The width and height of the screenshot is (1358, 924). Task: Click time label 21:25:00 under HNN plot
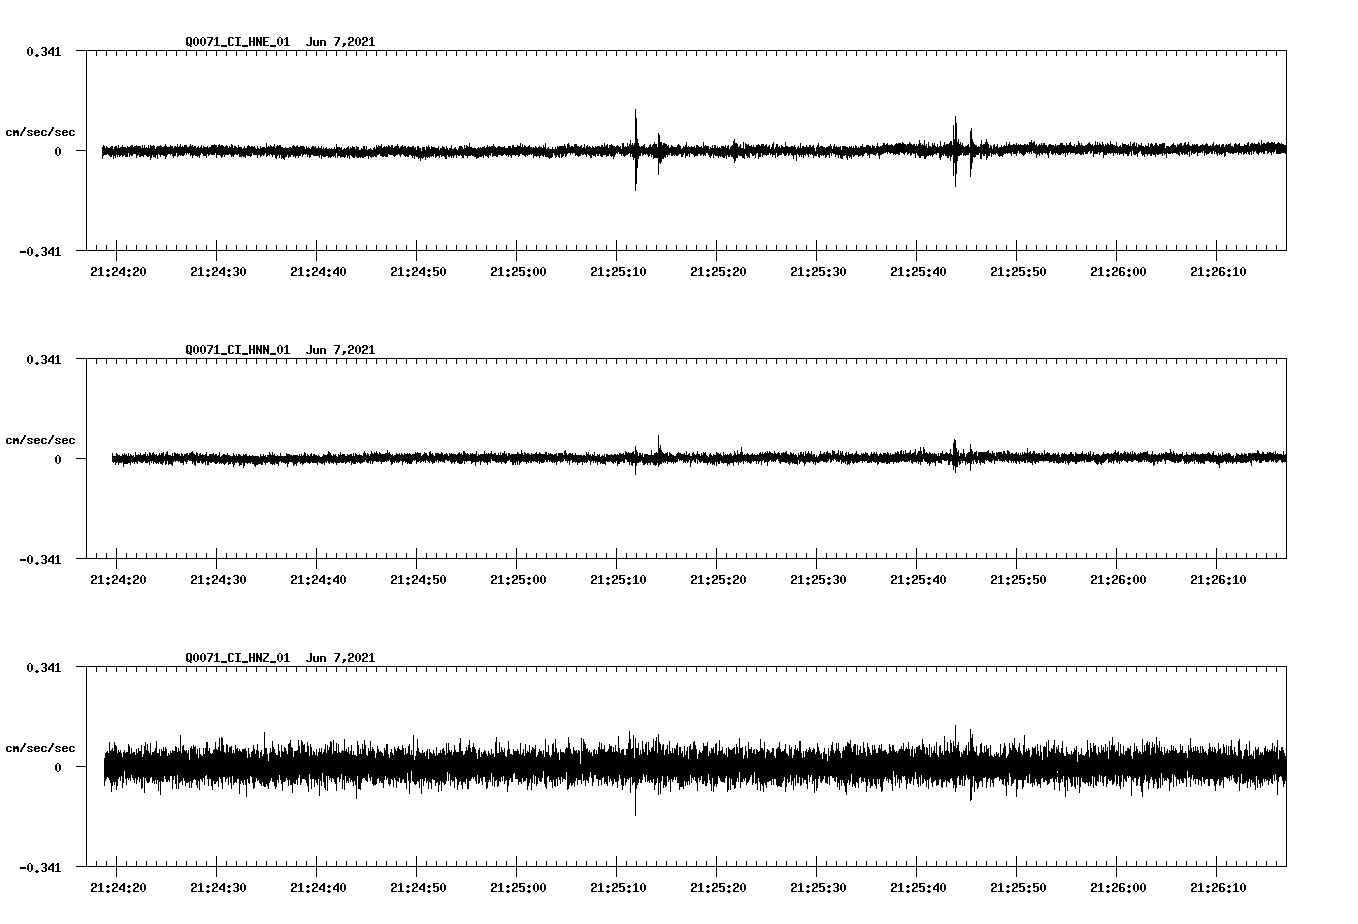tap(518, 579)
